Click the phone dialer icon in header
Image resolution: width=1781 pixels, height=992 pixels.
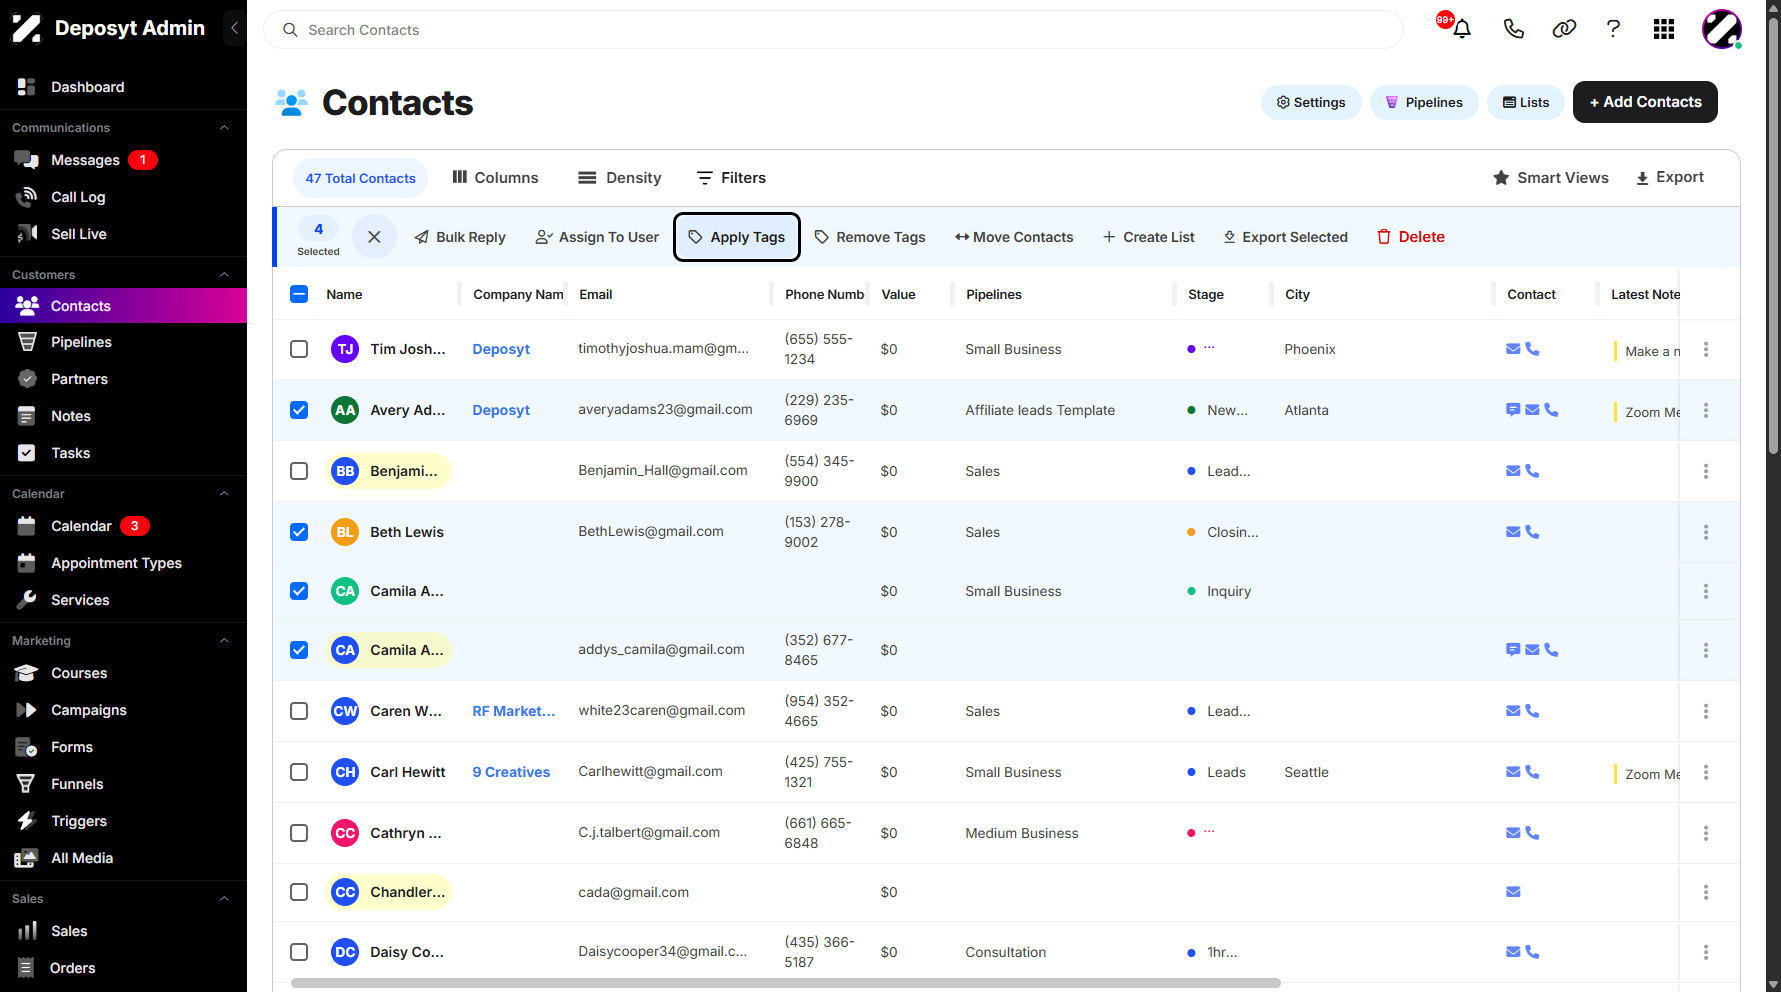pyautogui.click(x=1513, y=29)
